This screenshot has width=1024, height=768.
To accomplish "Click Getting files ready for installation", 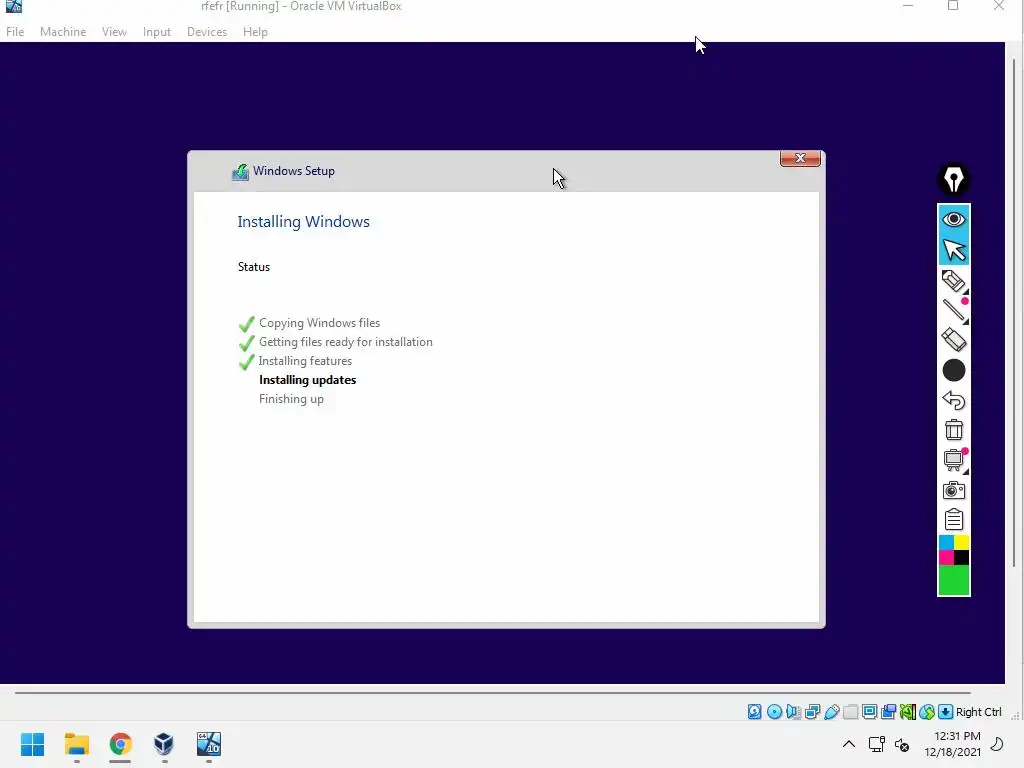I will click(345, 342).
